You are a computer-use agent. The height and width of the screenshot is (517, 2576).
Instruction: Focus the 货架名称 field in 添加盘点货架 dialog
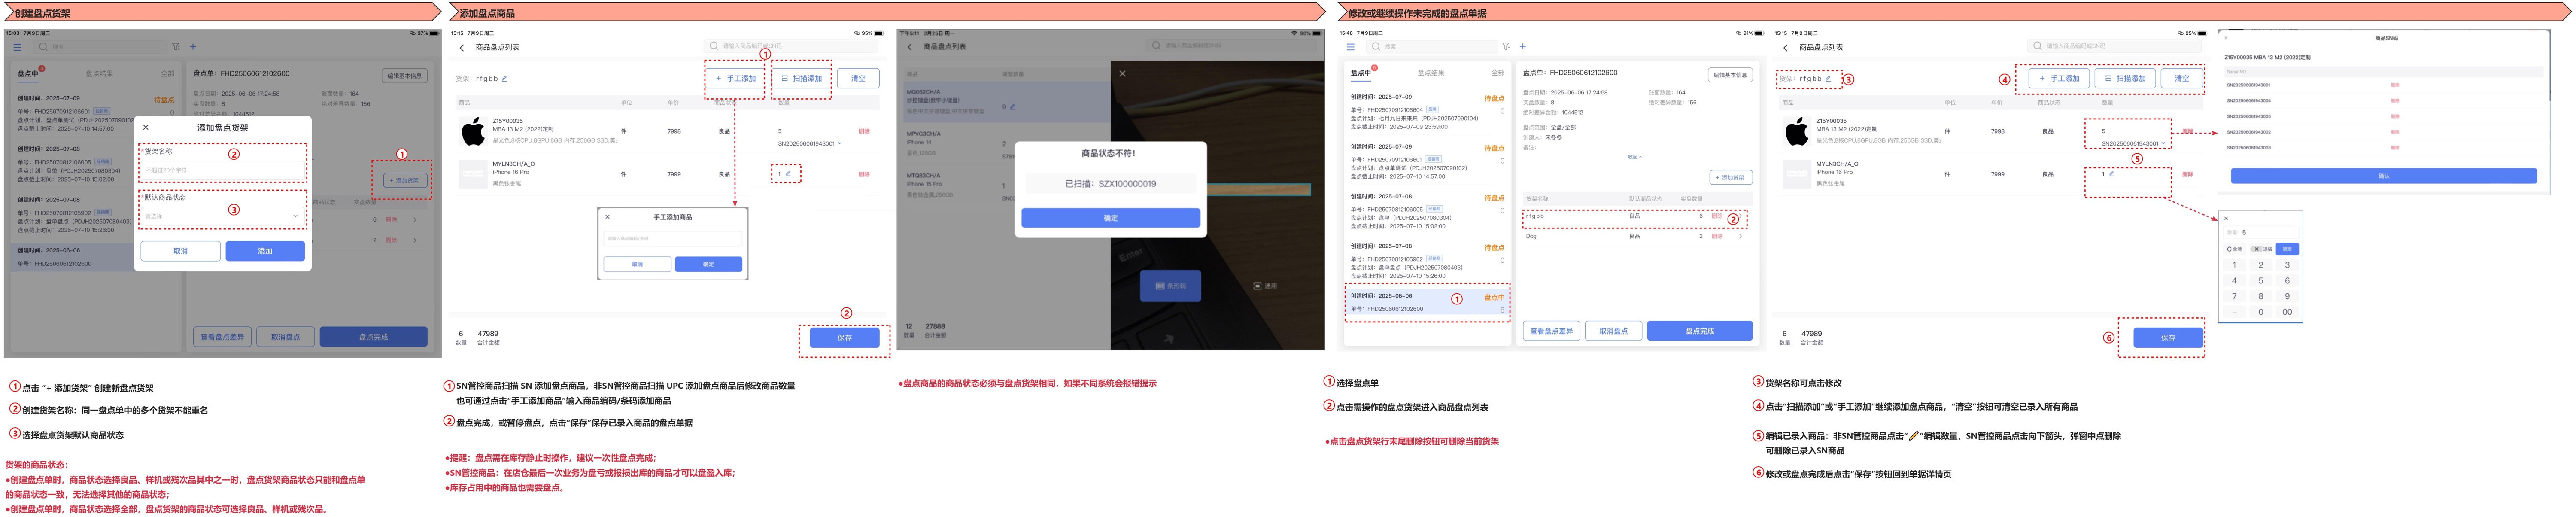coord(222,170)
